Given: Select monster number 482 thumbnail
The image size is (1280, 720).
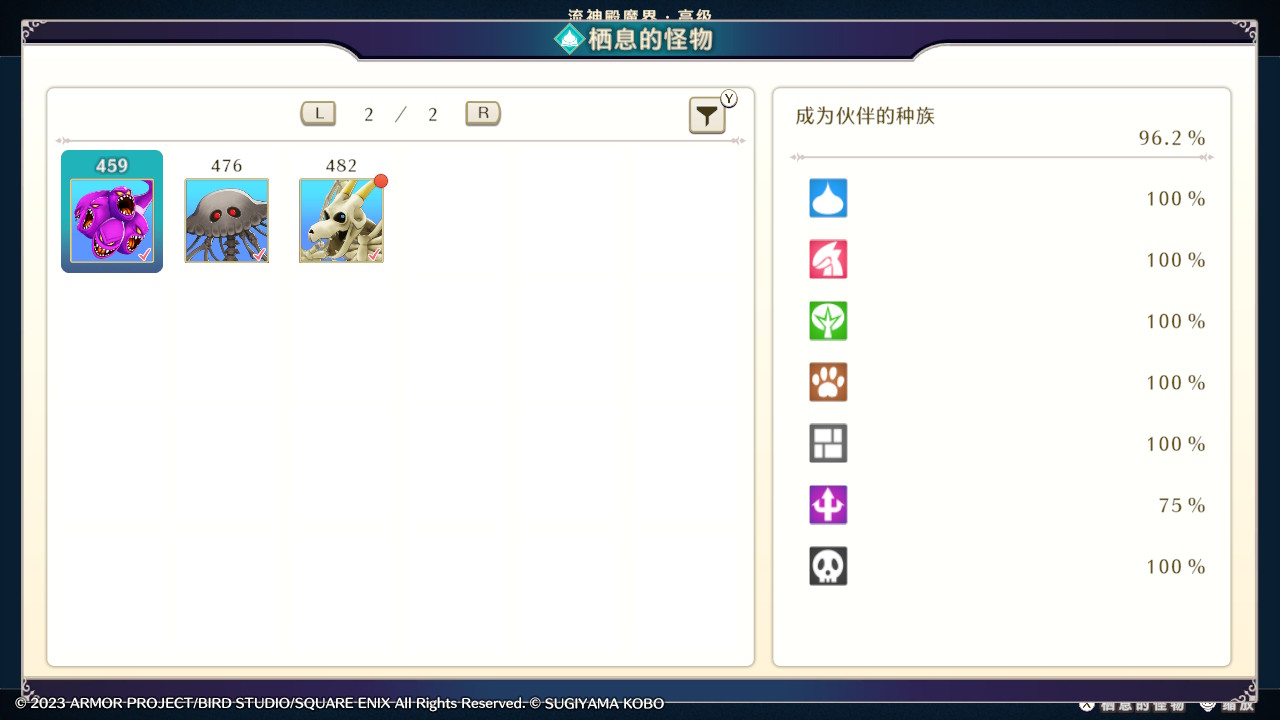Looking at the screenshot, I should point(341,220).
